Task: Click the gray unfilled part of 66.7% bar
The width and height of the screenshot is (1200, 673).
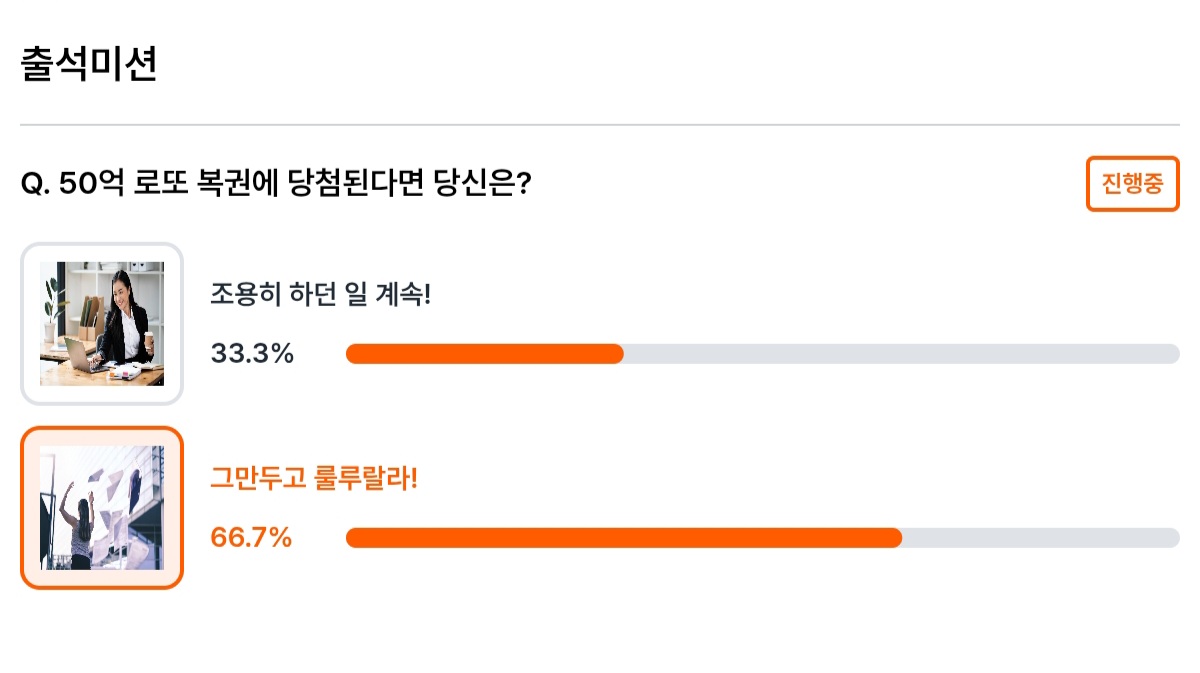Action: [1041, 538]
